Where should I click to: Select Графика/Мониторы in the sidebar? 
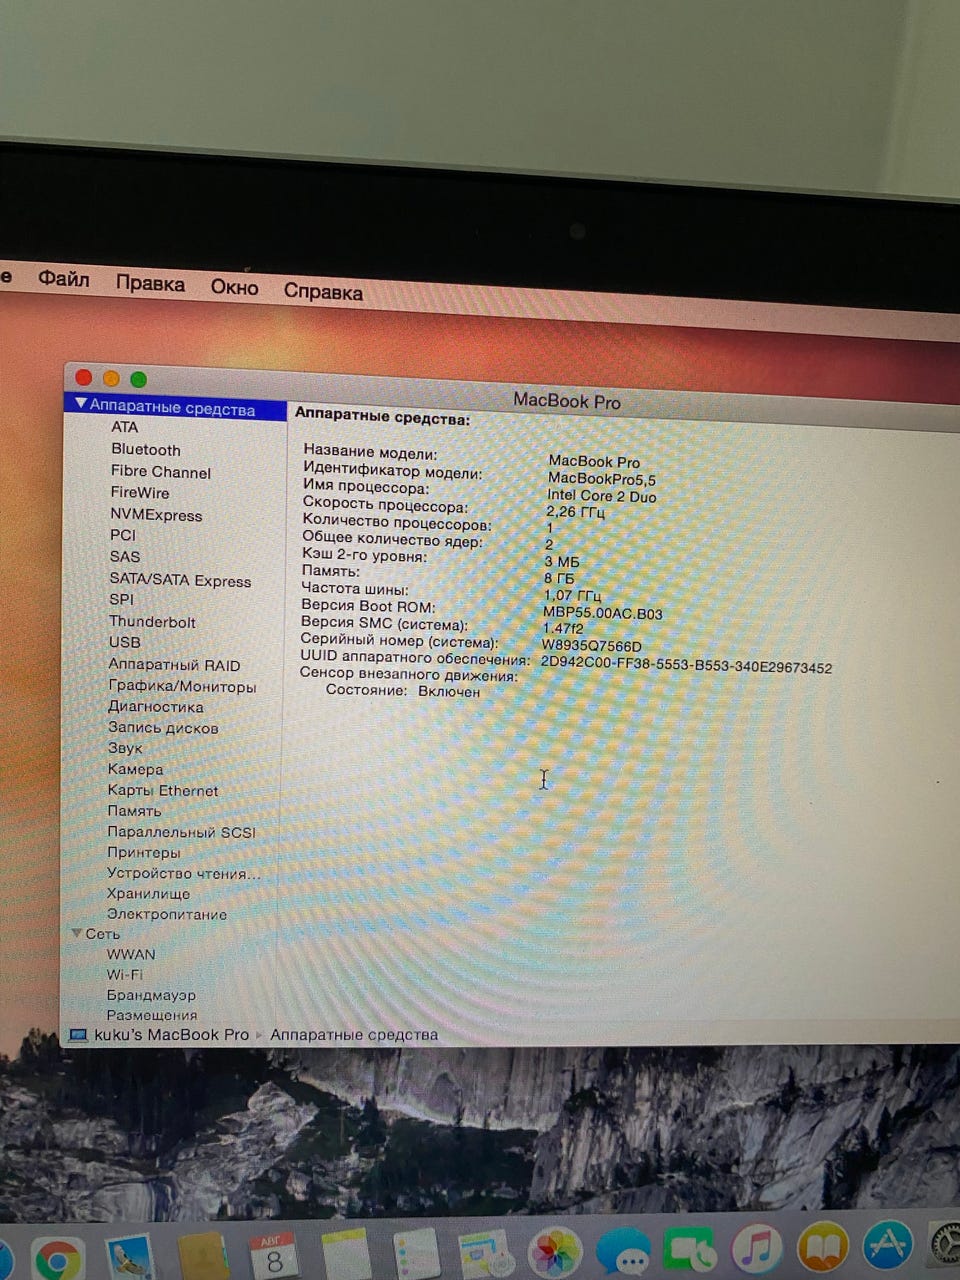tap(182, 687)
